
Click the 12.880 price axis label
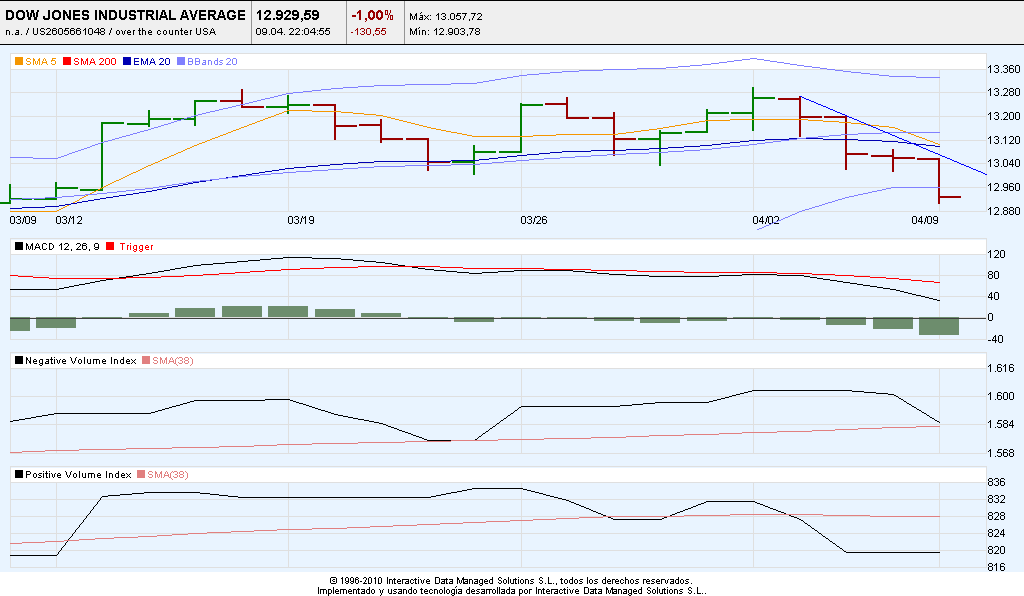click(x=1004, y=211)
